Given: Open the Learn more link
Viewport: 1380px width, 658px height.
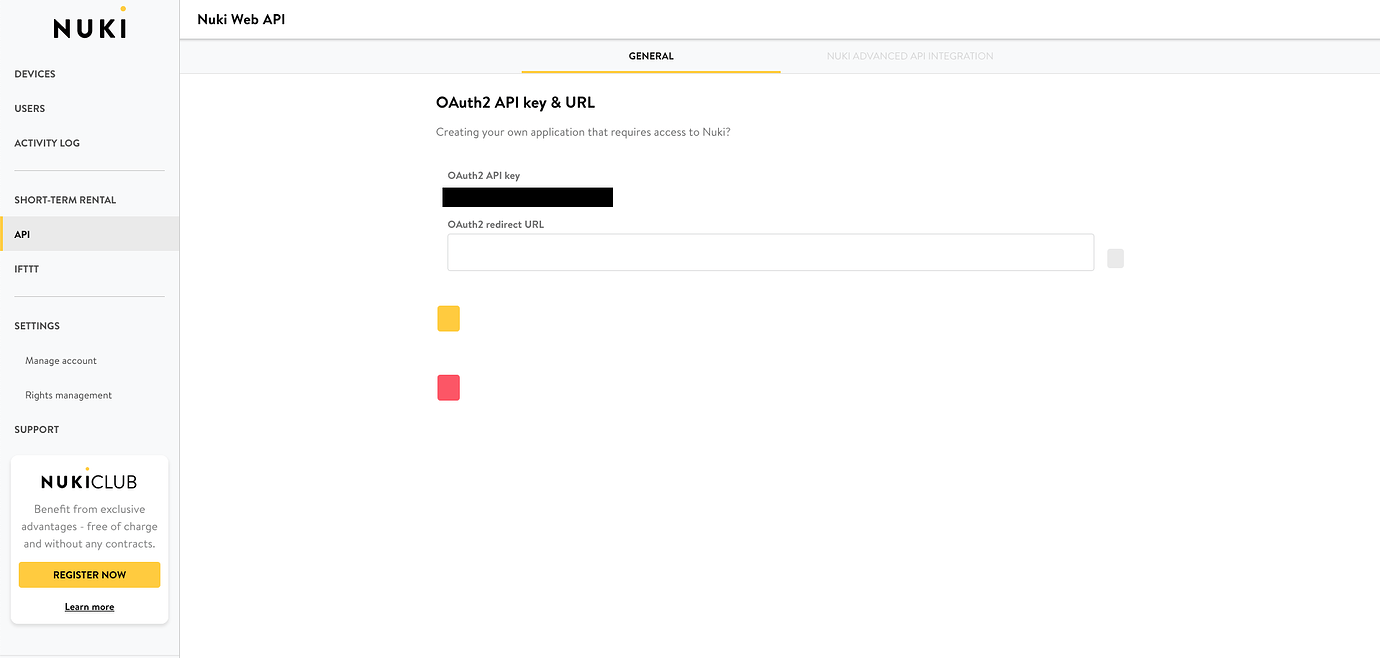Looking at the screenshot, I should coord(89,606).
